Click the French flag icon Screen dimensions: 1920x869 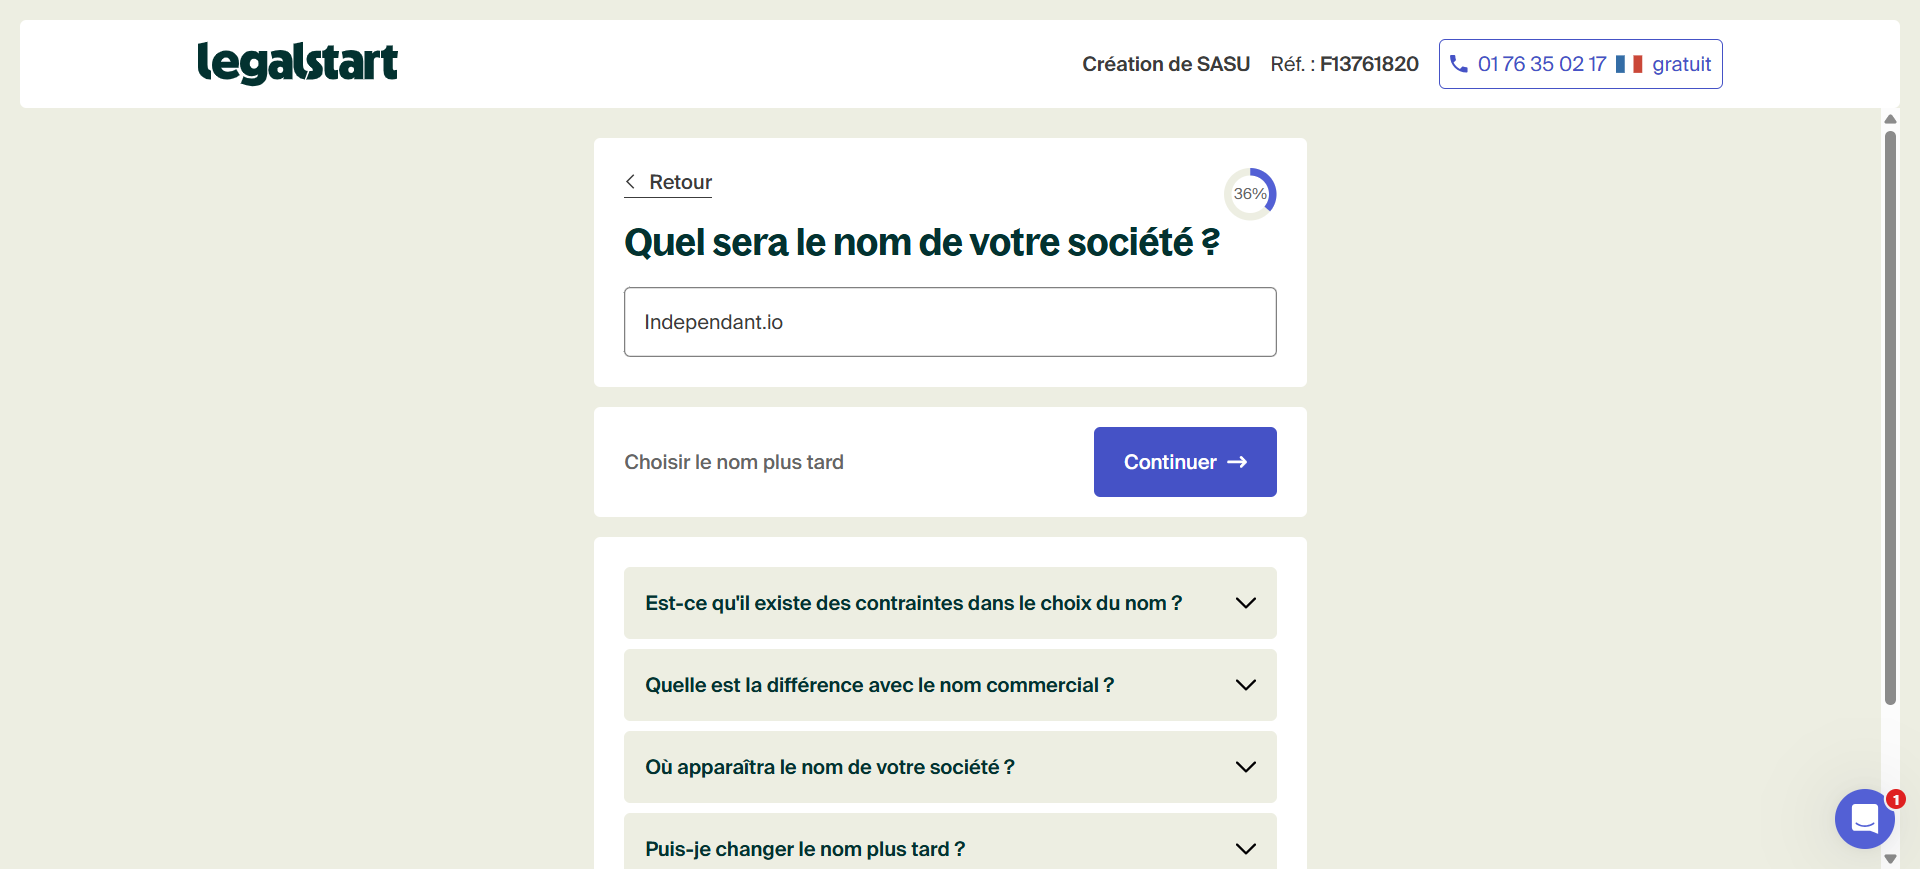(x=1629, y=64)
